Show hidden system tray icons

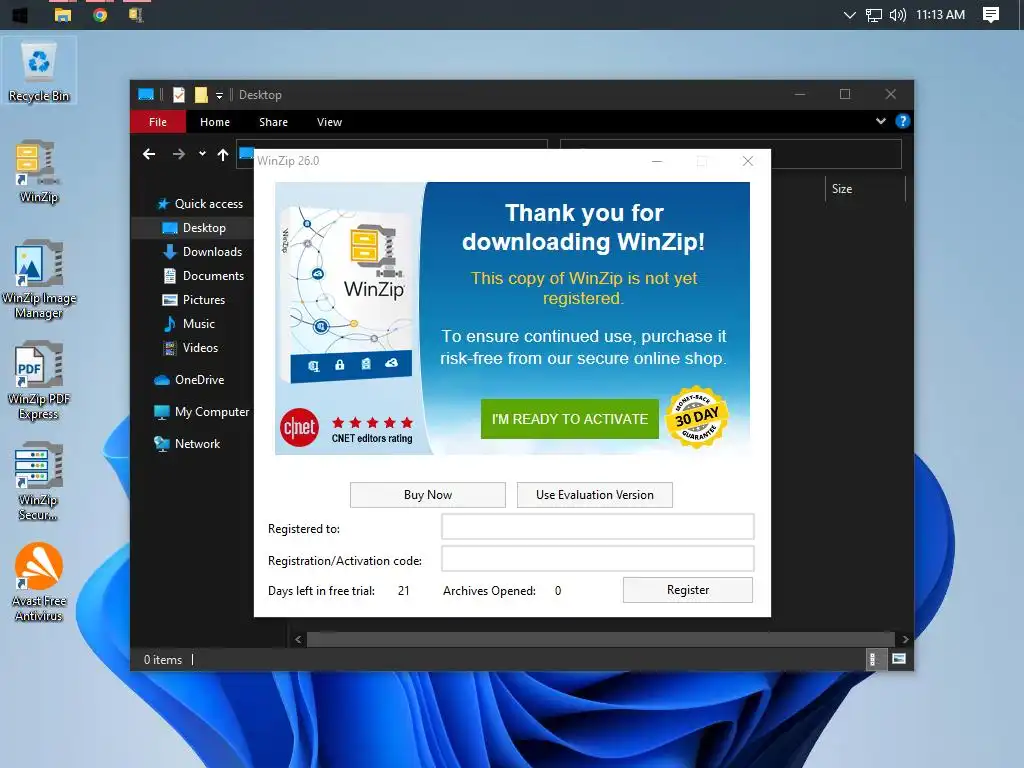[x=850, y=14]
